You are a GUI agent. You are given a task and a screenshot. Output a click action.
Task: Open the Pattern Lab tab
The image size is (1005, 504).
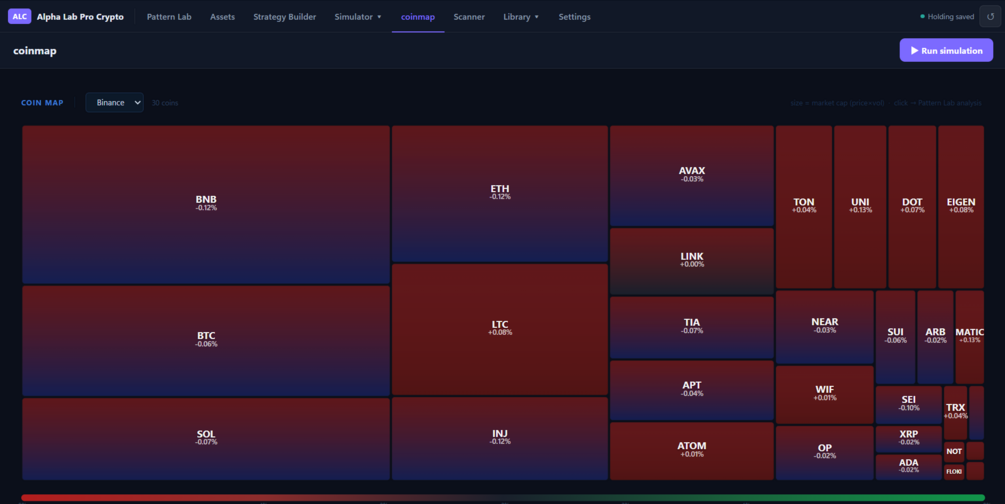pos(169,17)
